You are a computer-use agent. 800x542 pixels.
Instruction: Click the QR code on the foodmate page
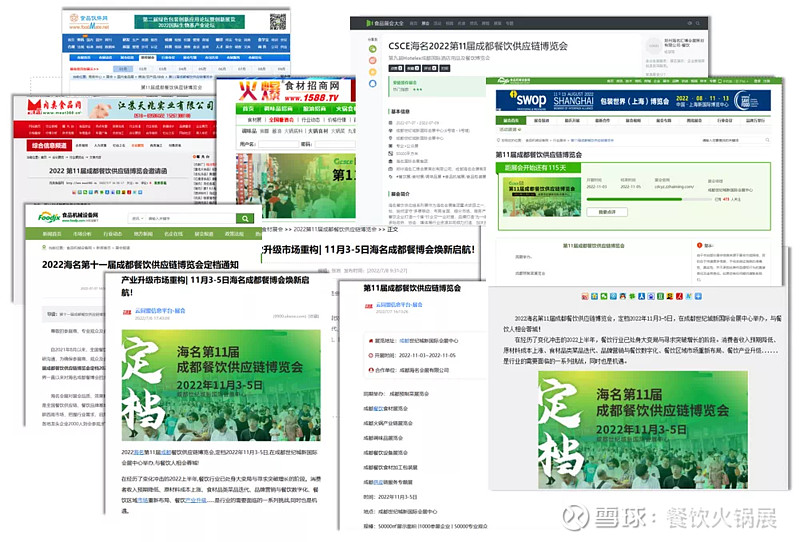pyautogui.click(x=277, y=21)
